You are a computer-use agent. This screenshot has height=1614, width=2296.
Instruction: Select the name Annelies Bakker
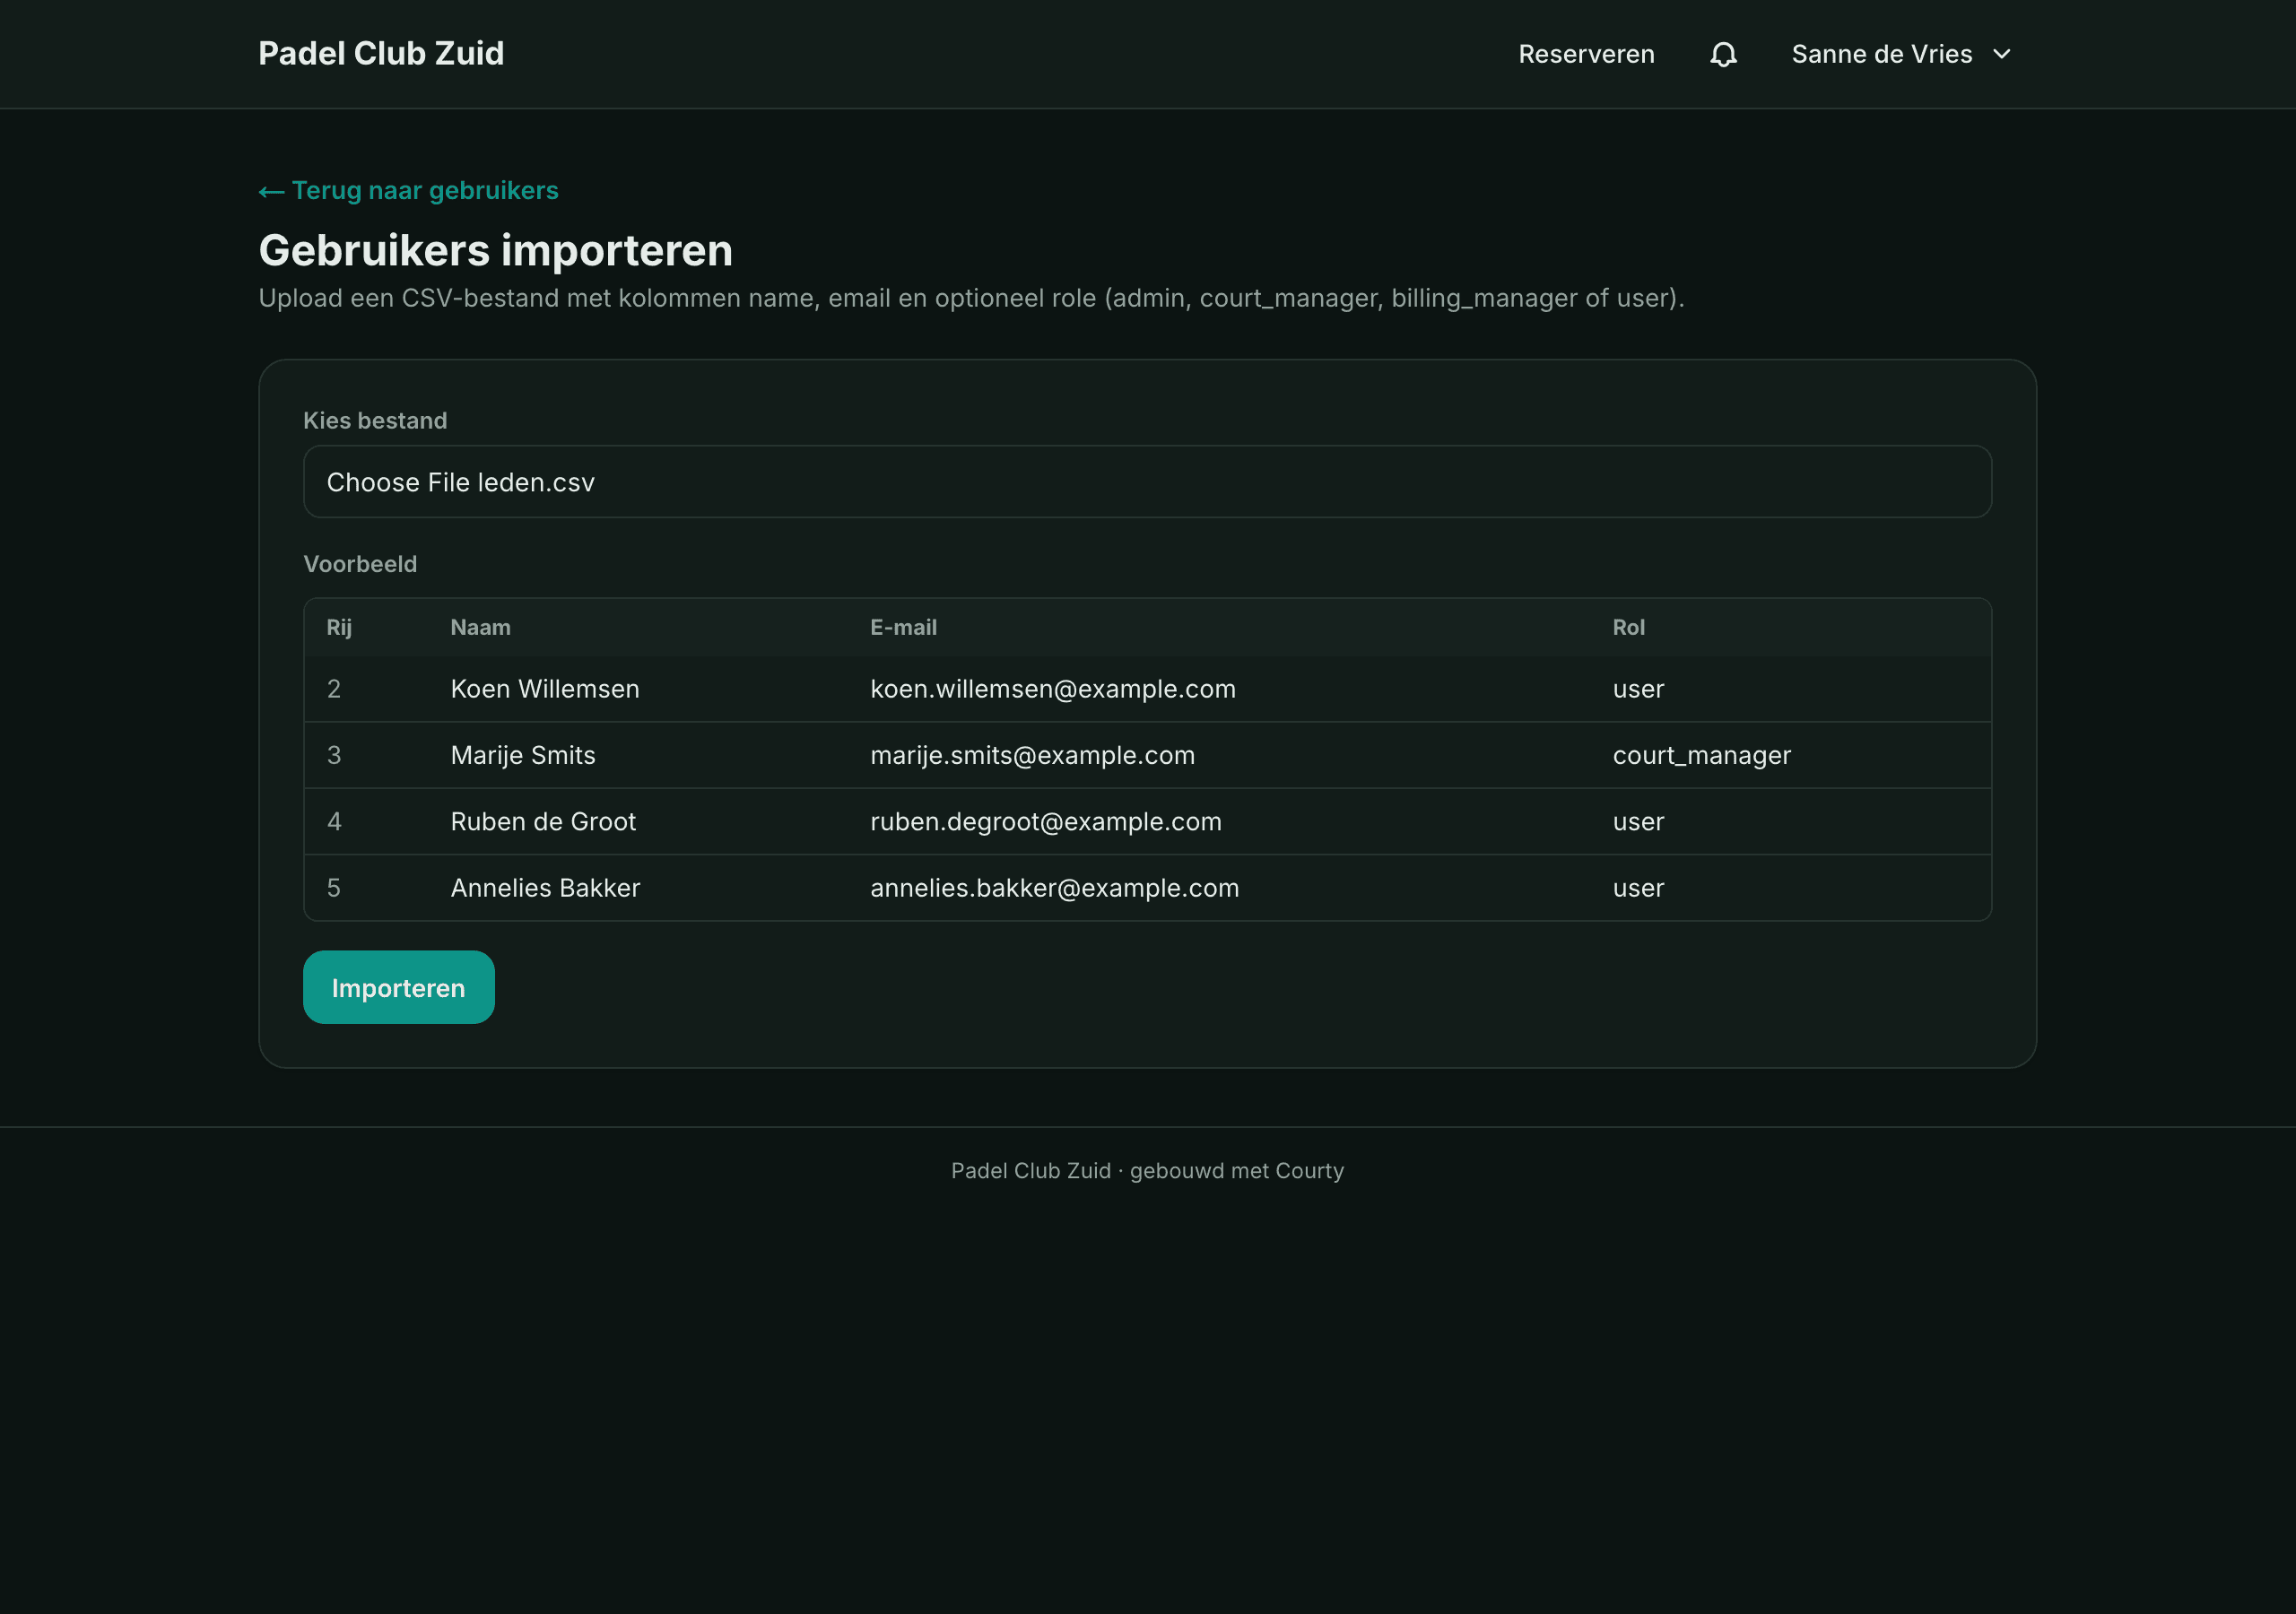point(545,887)
